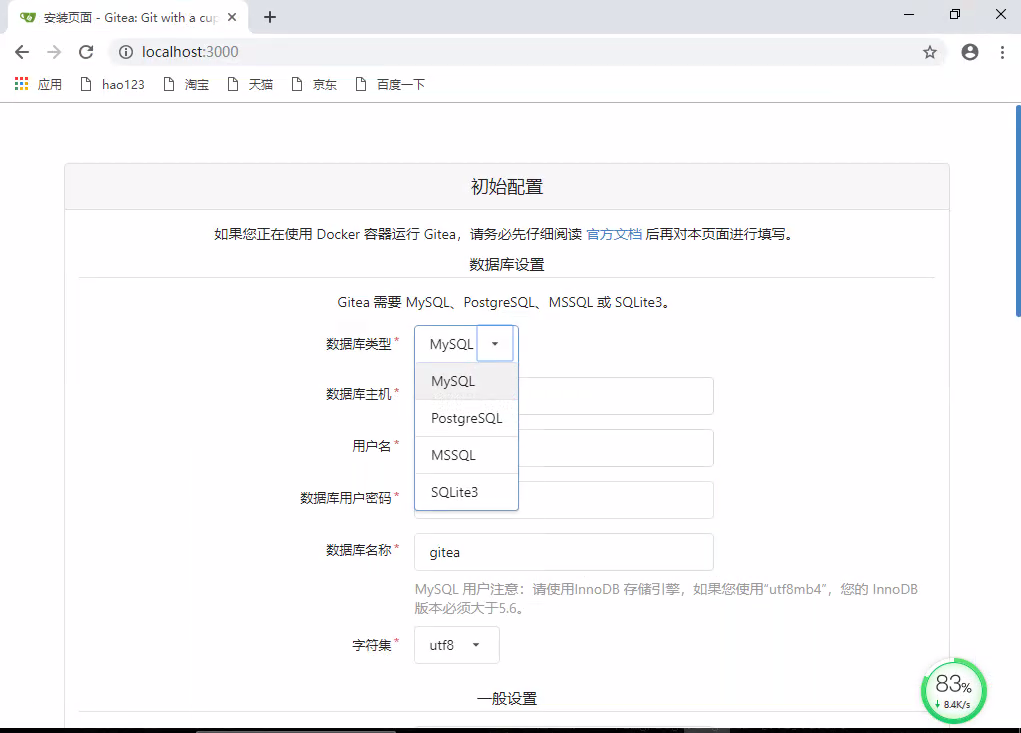Image resolution: width=1021 pixels, height=733 pixels.
Task: Open a new browser tab
Action: [270, 18]
